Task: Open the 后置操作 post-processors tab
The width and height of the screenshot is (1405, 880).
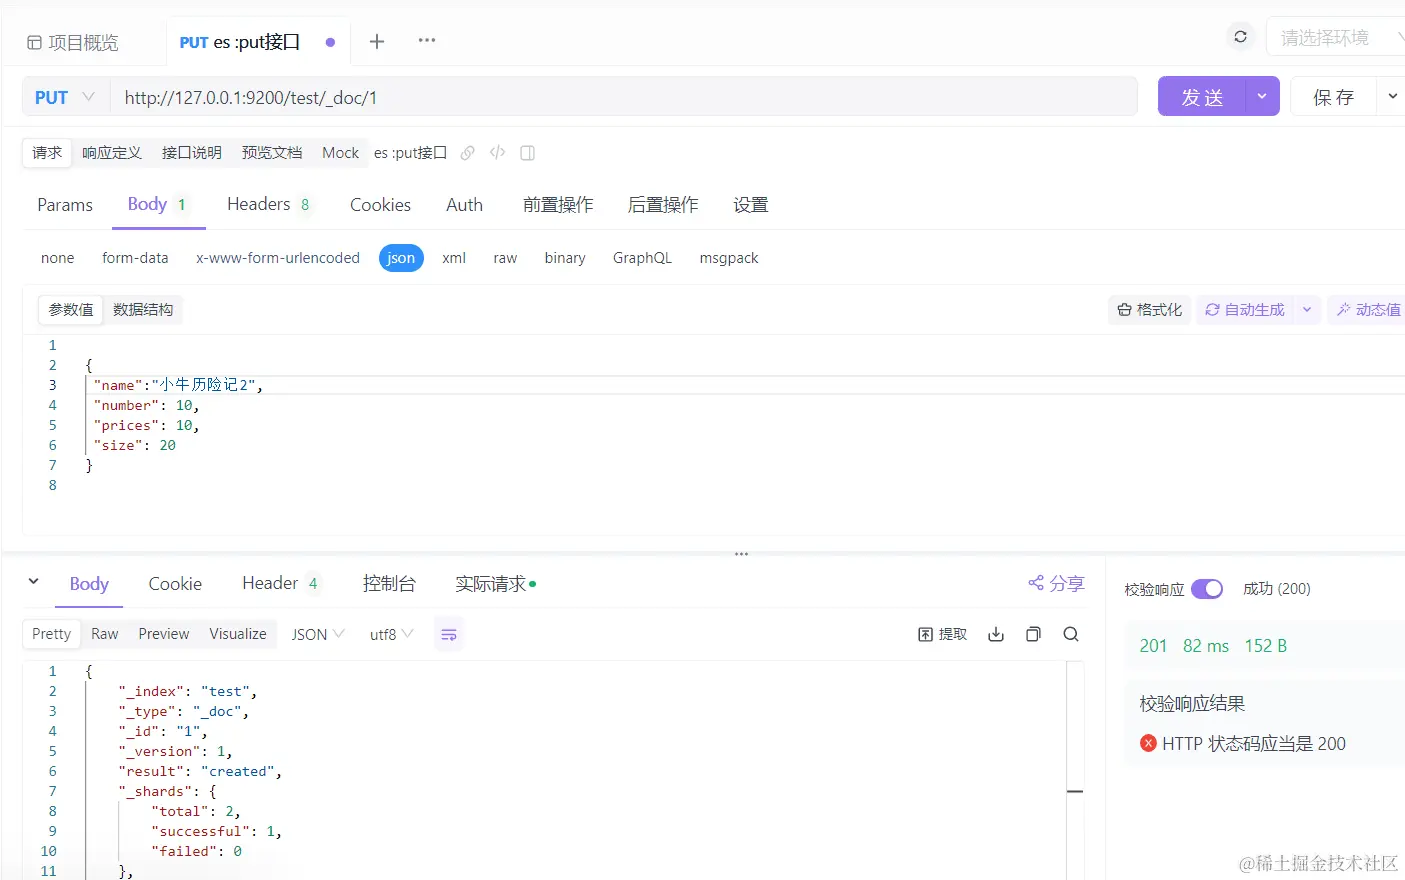Action: [663, 205]
